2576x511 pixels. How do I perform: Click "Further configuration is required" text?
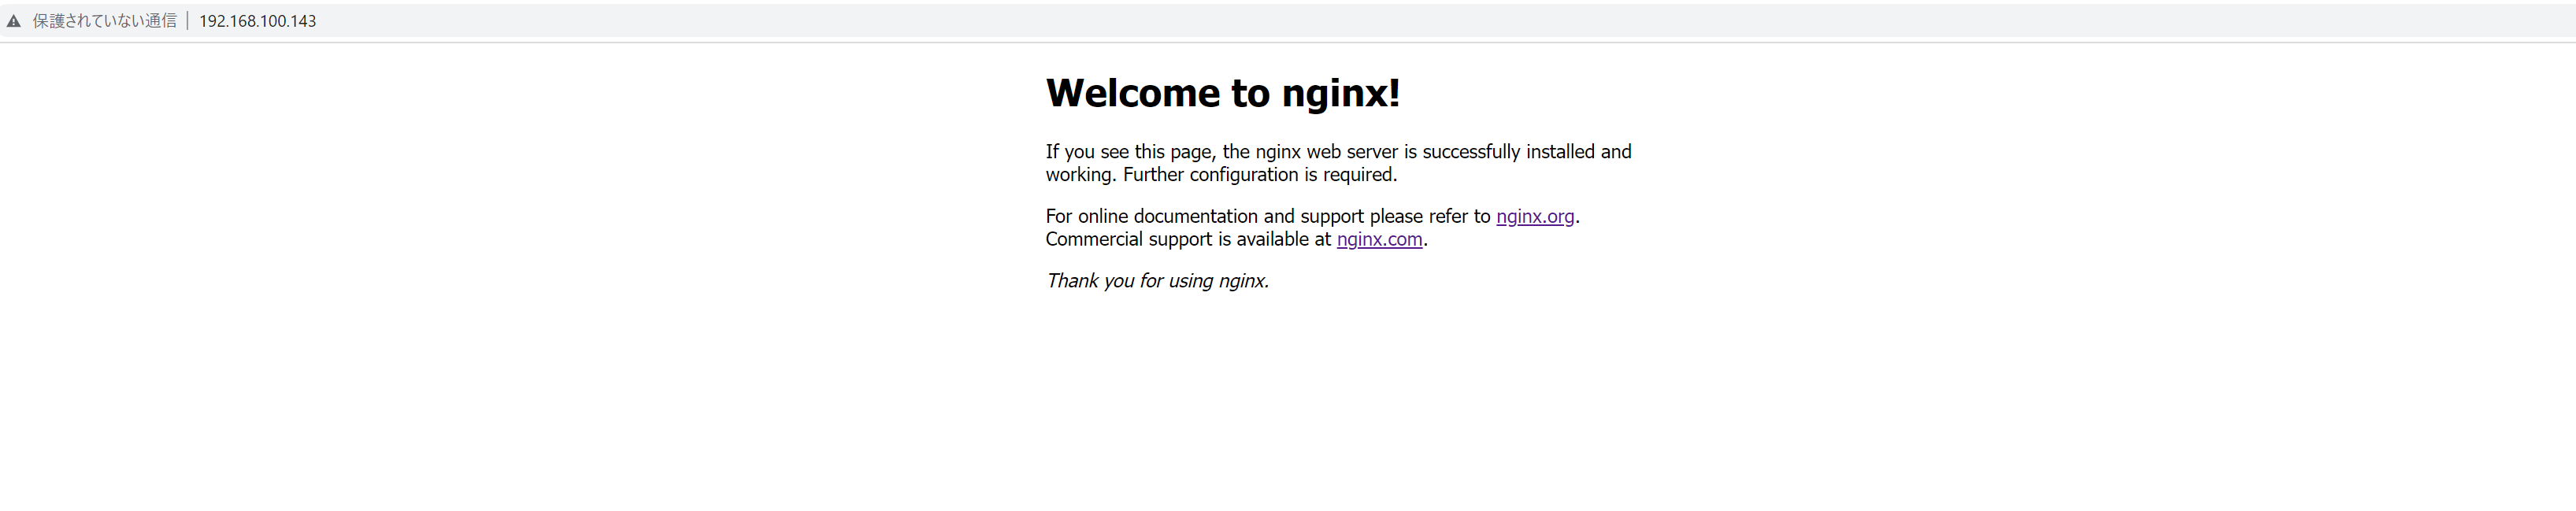tap(1259, 175)
